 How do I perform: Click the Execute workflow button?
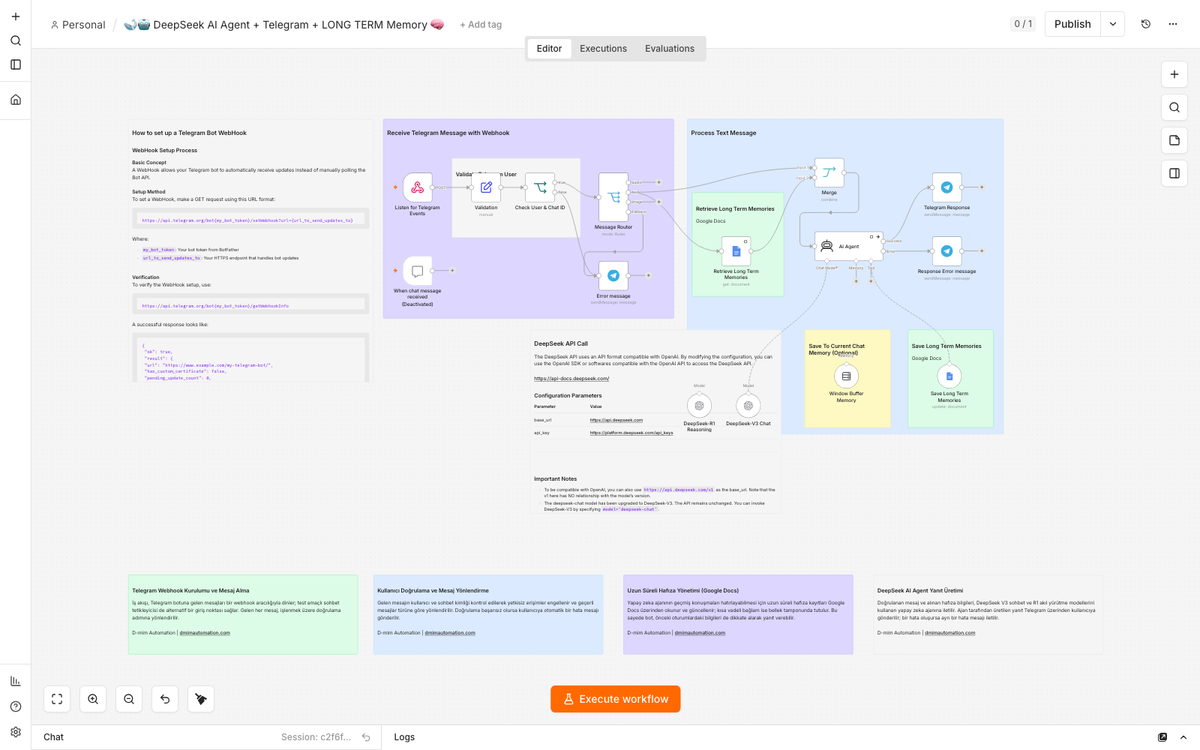point(616,699)
